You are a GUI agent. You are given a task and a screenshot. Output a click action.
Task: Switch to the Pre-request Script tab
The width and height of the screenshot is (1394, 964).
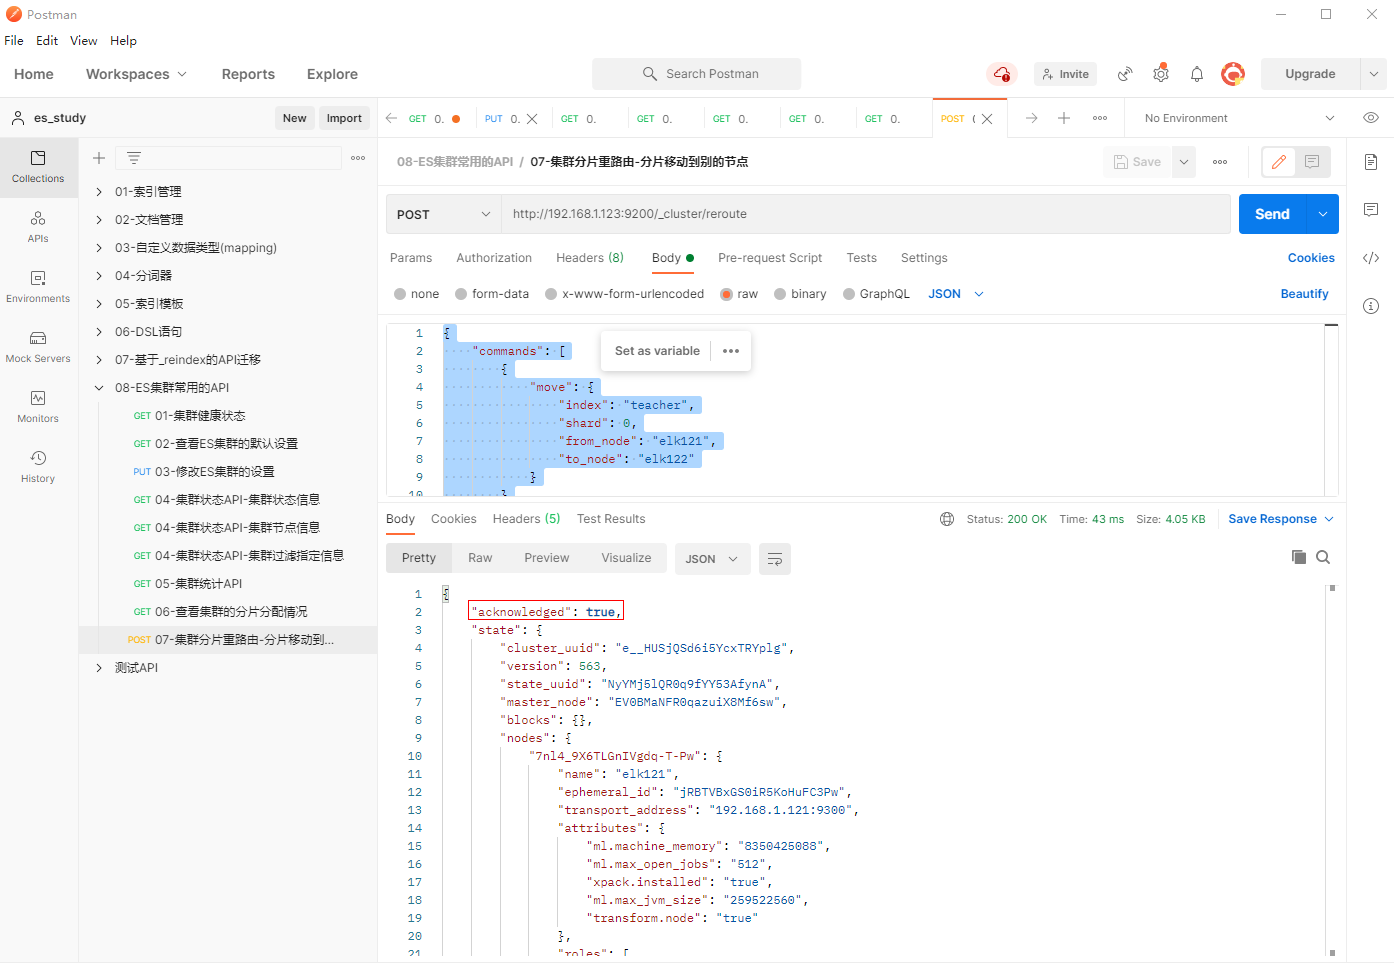[770, 258]
